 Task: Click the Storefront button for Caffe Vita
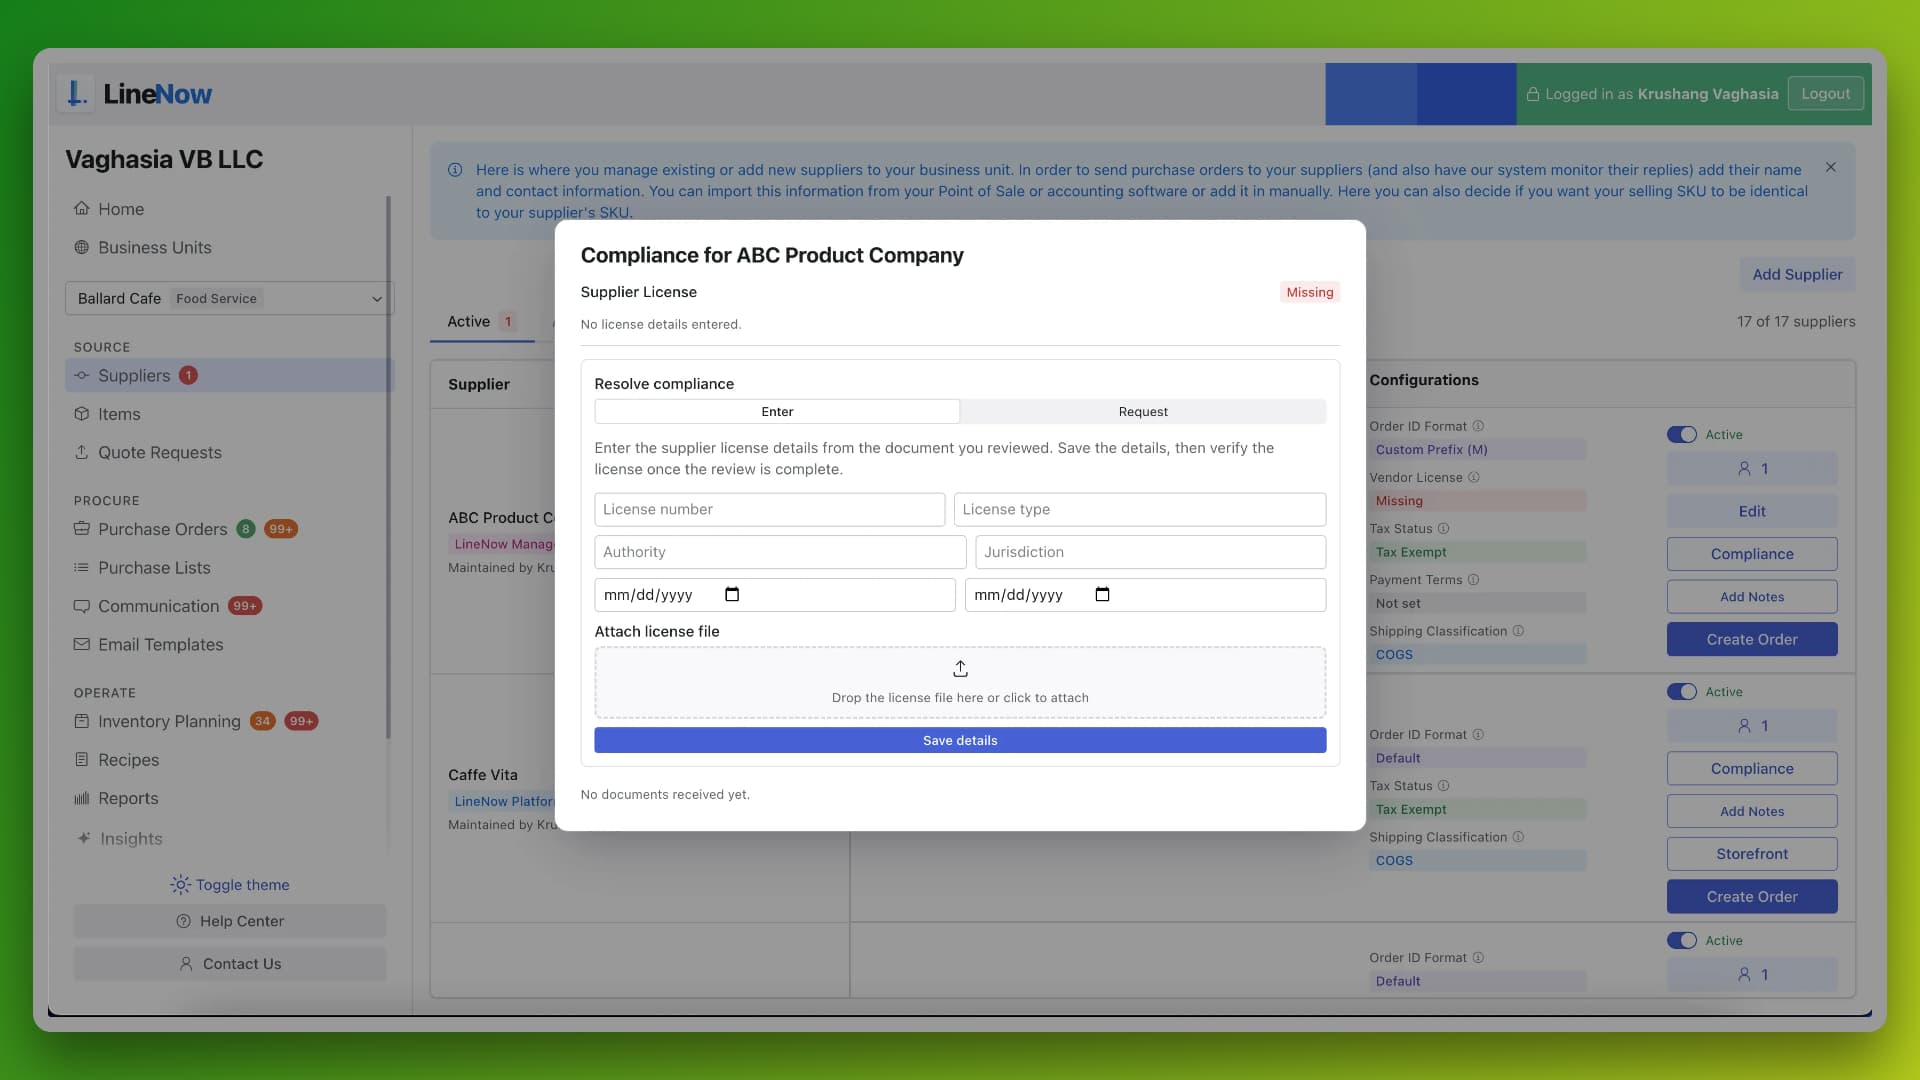[x=1752, y=854]
